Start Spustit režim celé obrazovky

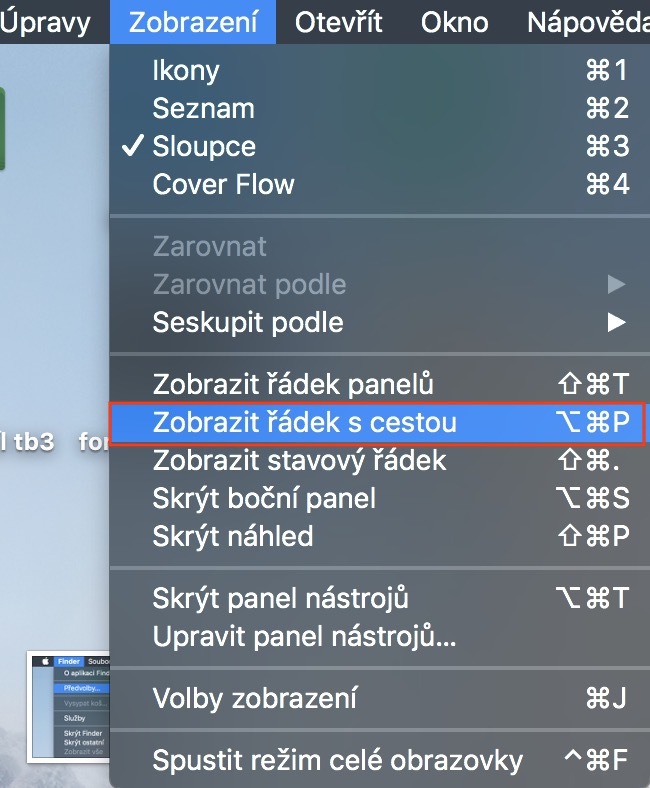point(337,760)
